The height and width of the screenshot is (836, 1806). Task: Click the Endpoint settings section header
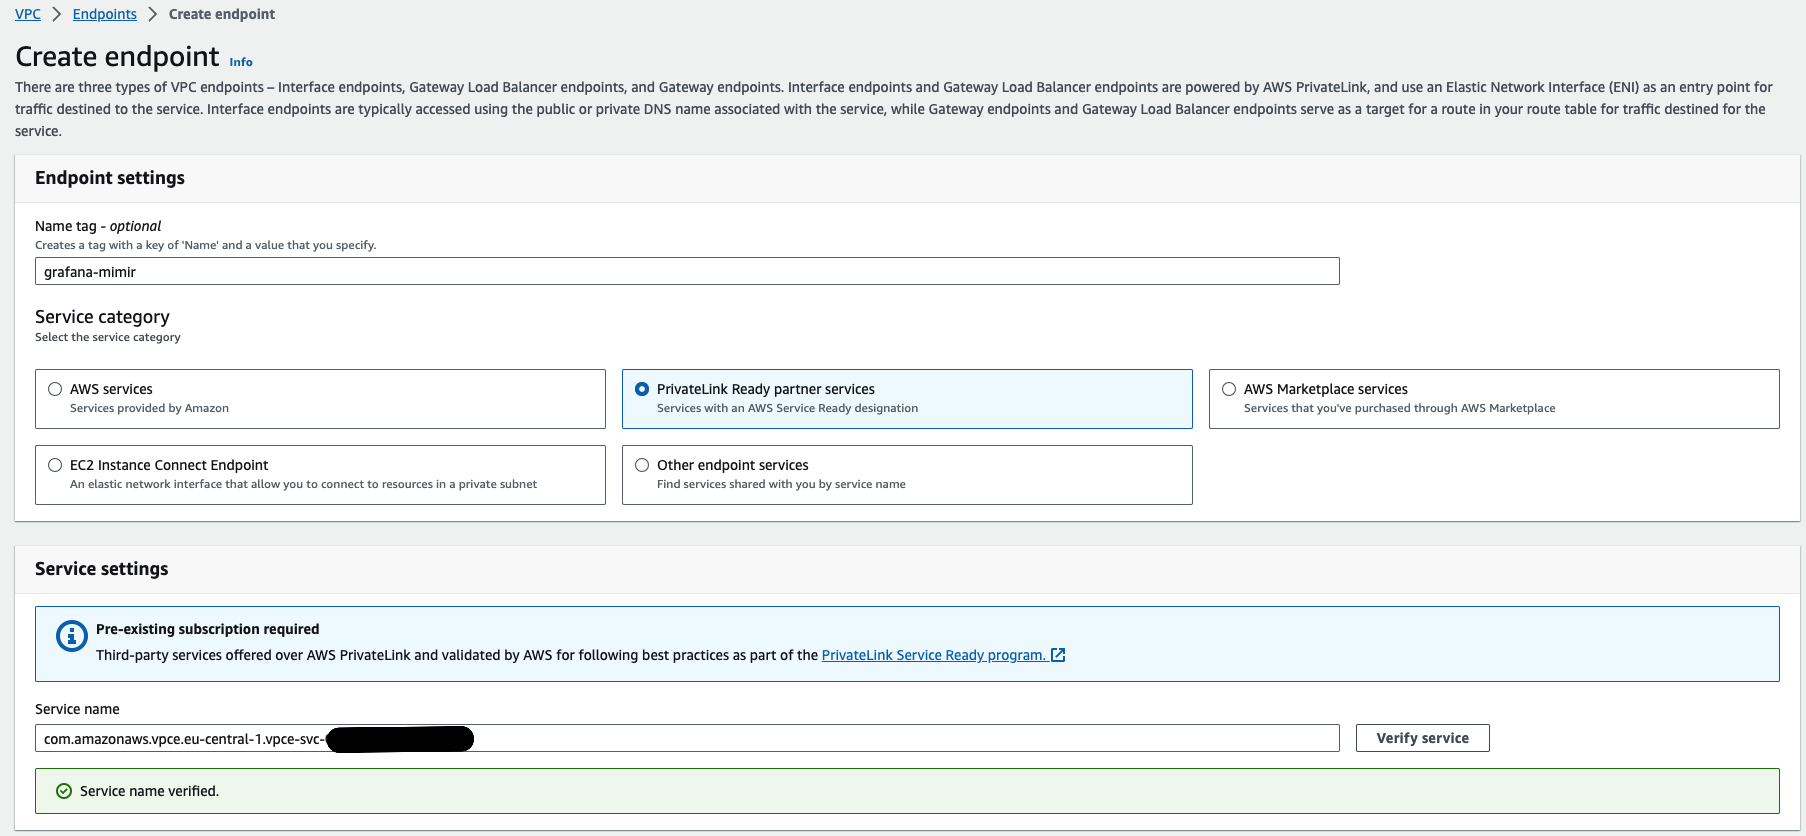[110, 178]
